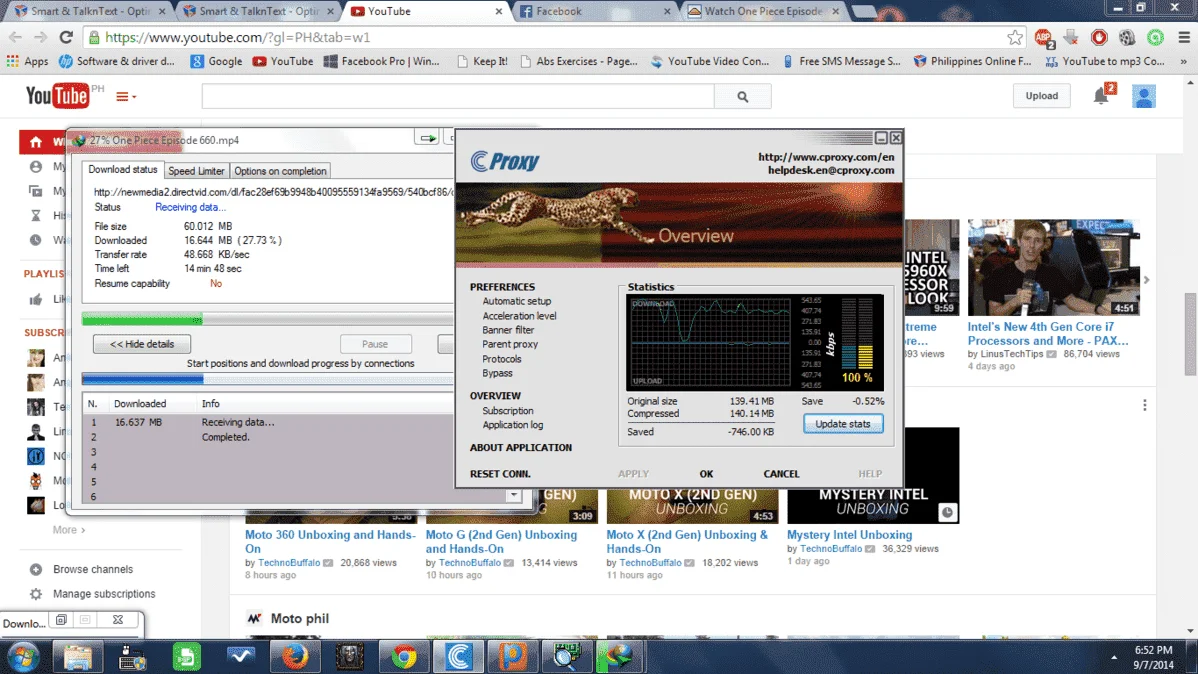Pause the One Piece download
Viewport: 1198px width, 674px height.
click(375, 344)
